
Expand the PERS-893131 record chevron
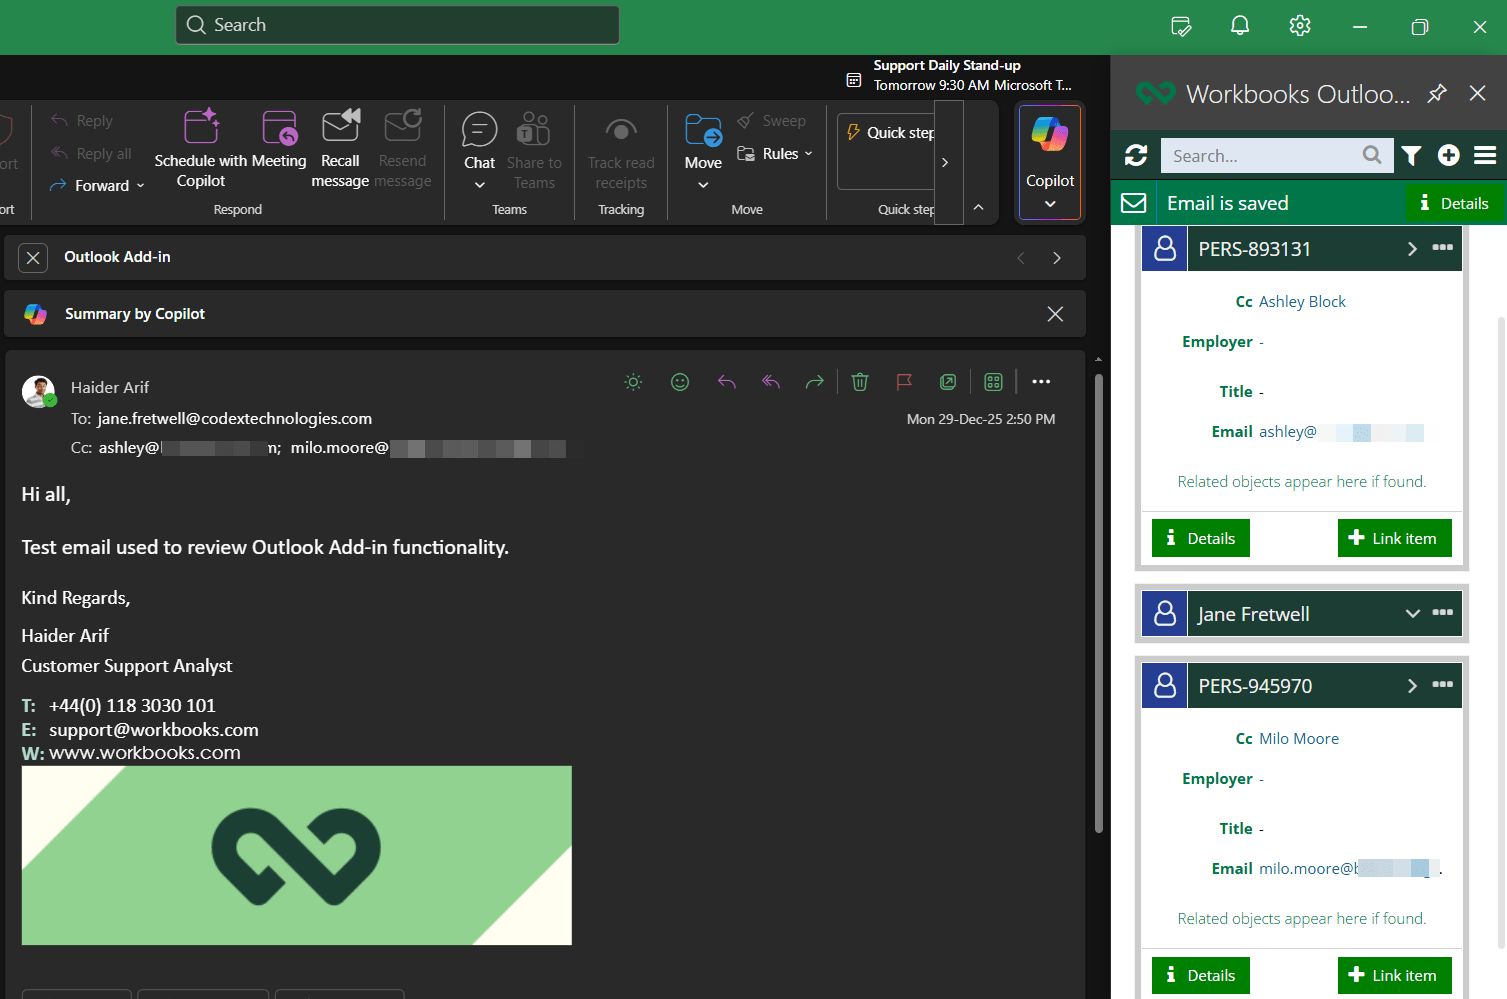(1412, 249)
